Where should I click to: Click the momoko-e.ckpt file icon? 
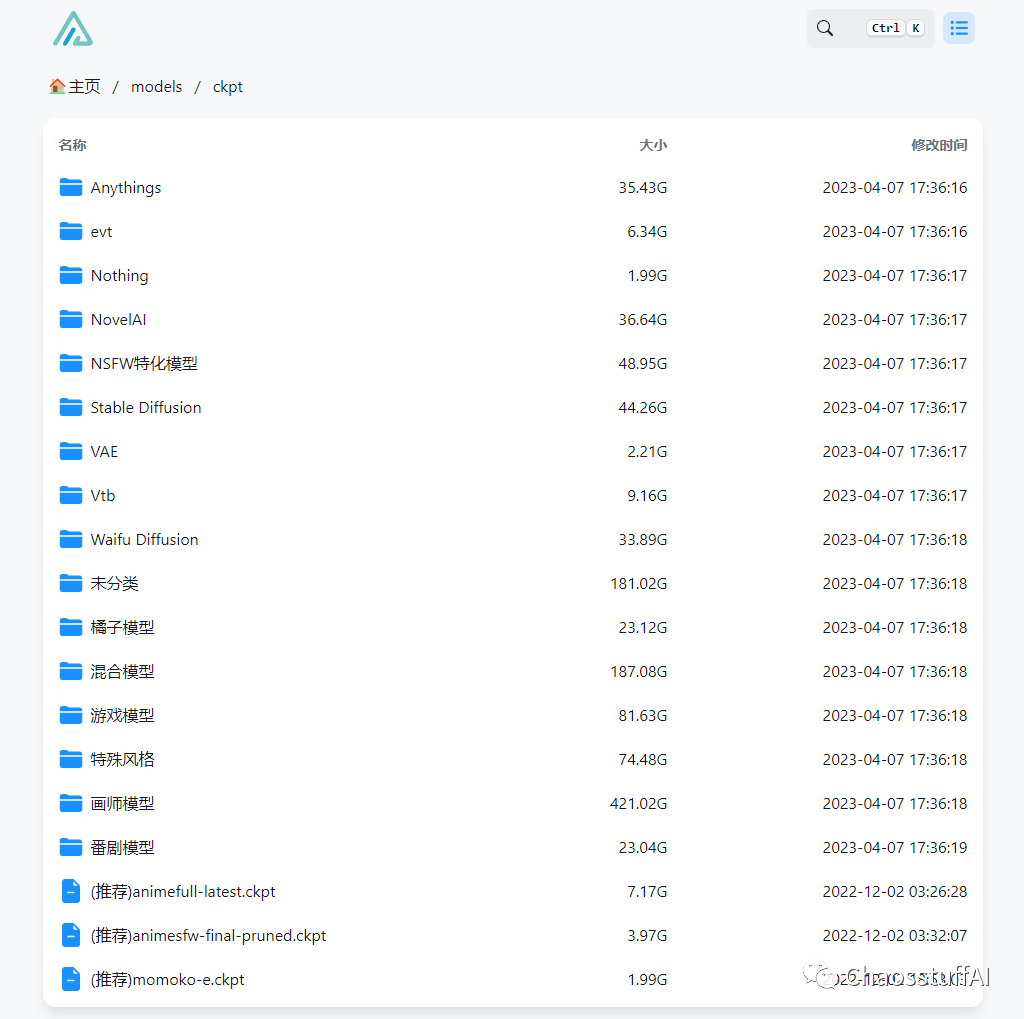71,979
